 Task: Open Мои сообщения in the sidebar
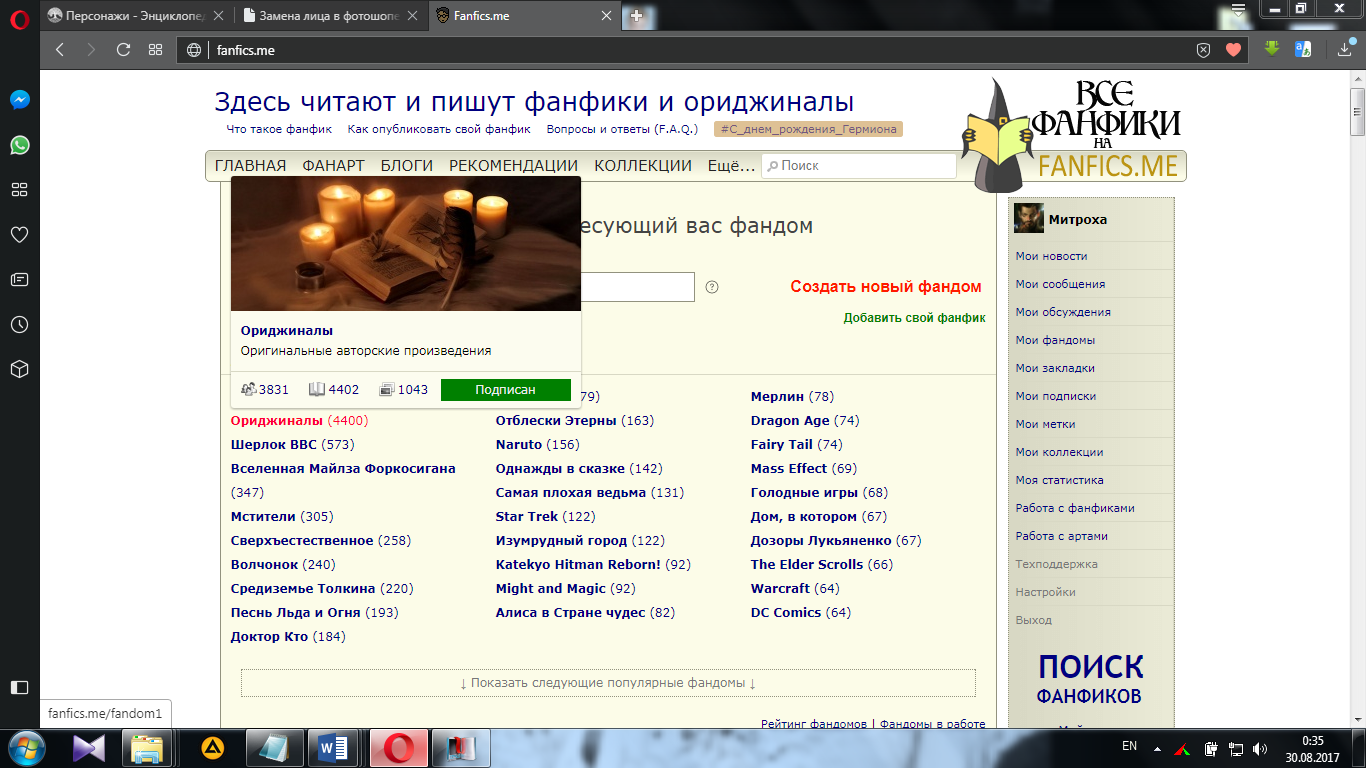pos(1060,284)
